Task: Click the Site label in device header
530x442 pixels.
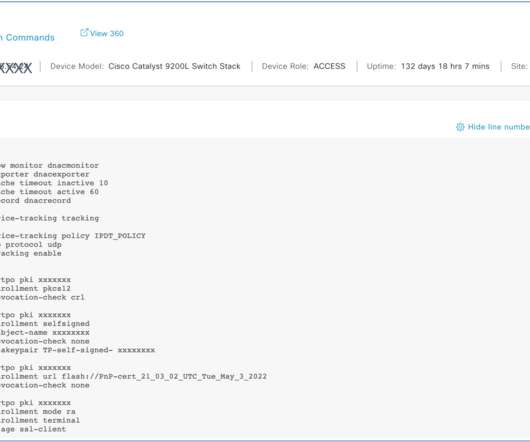Action: [x=519, y=66]
